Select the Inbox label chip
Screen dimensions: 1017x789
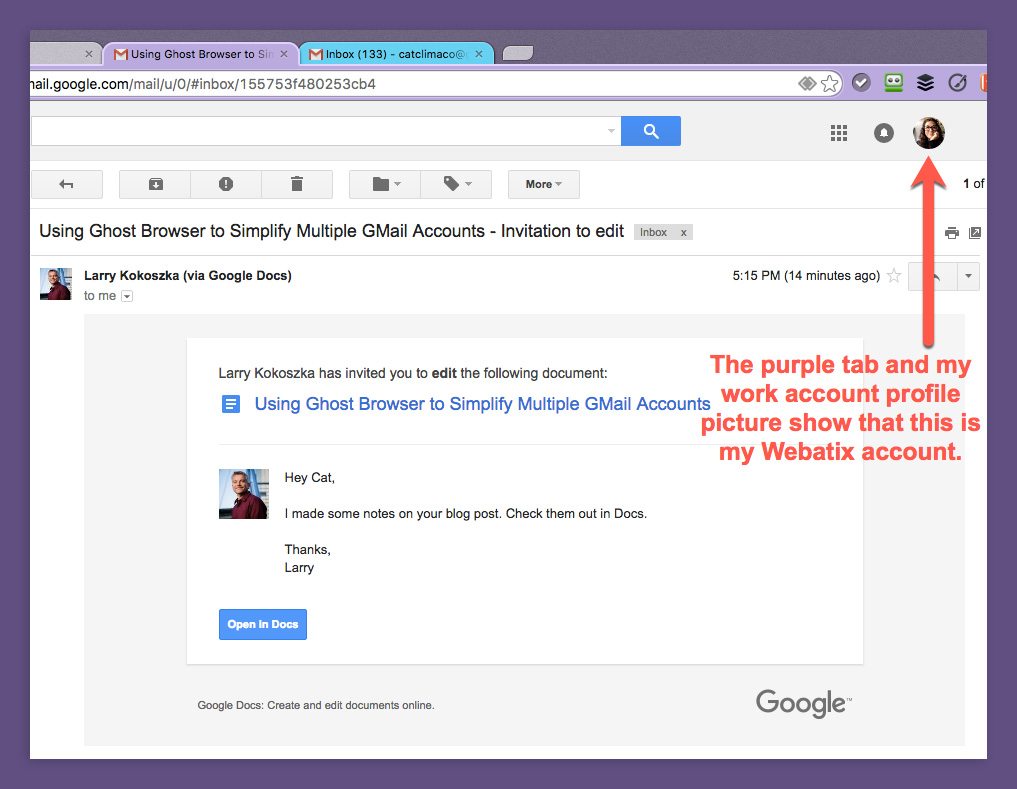653,232
